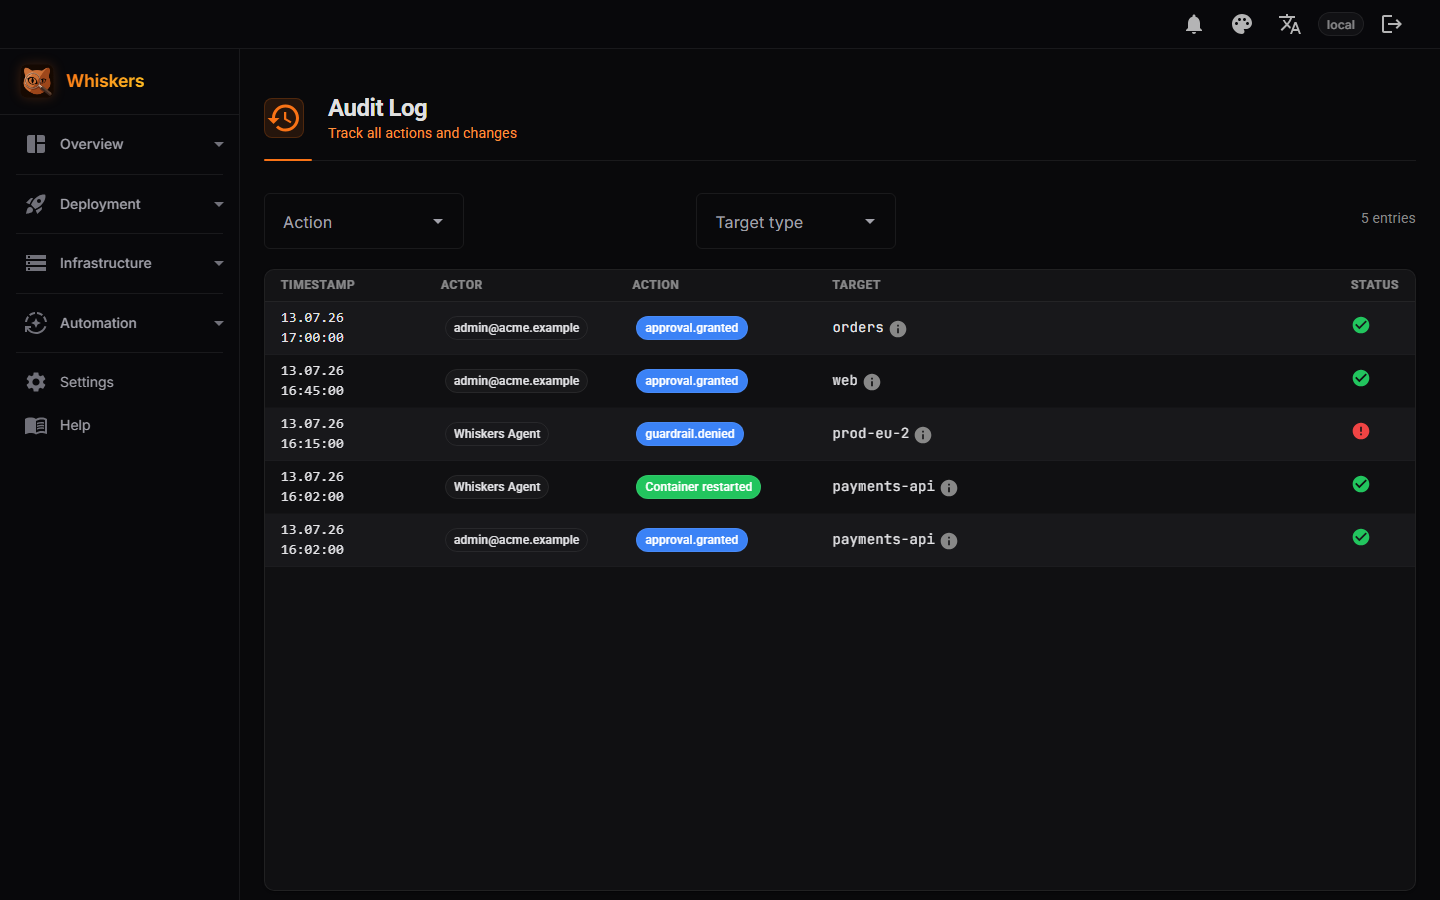Click admin@acme.example actor in web row

pyautogui.click(x=516, y=381)
